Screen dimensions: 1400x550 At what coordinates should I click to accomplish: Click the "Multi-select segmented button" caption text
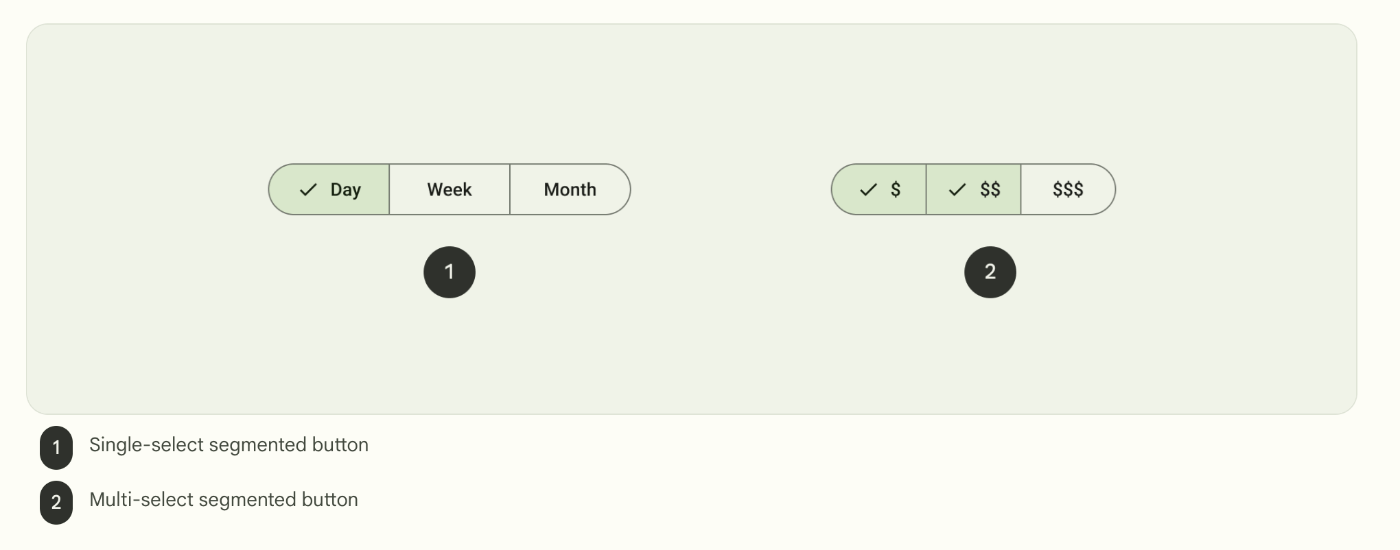coord(223,499)
